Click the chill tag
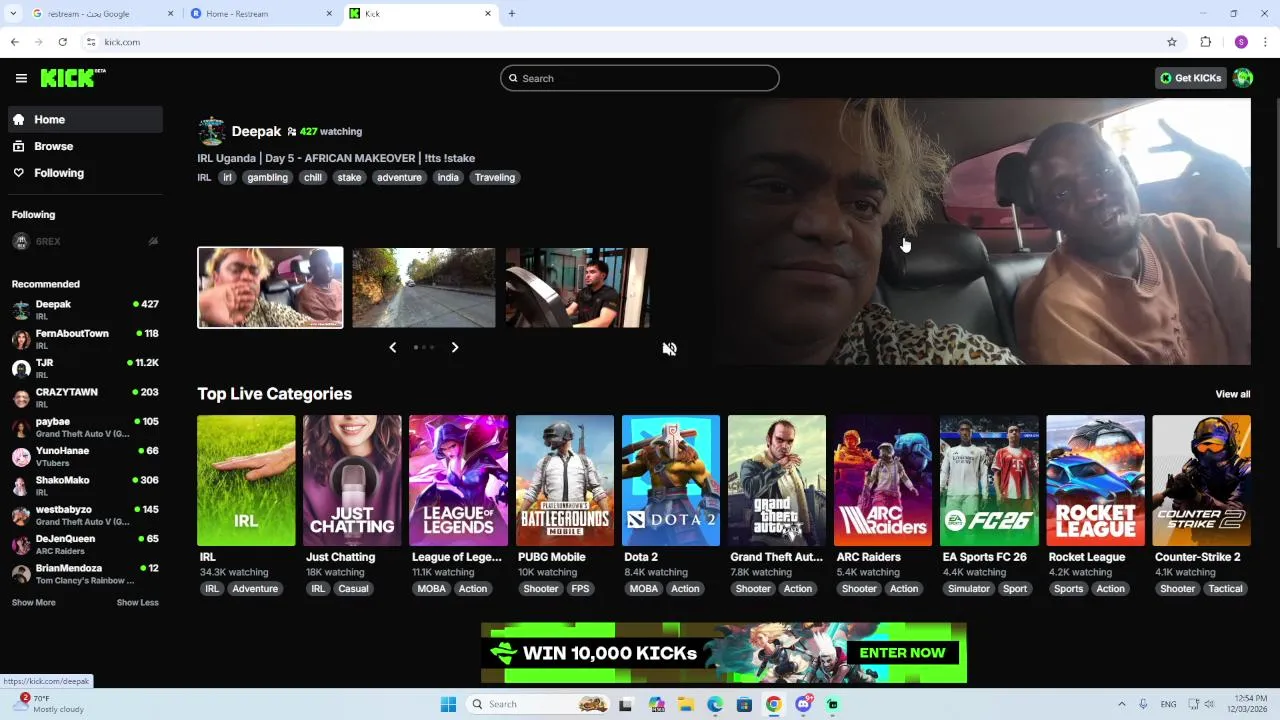Screen dimensions: 1280x720 (313, 177)
